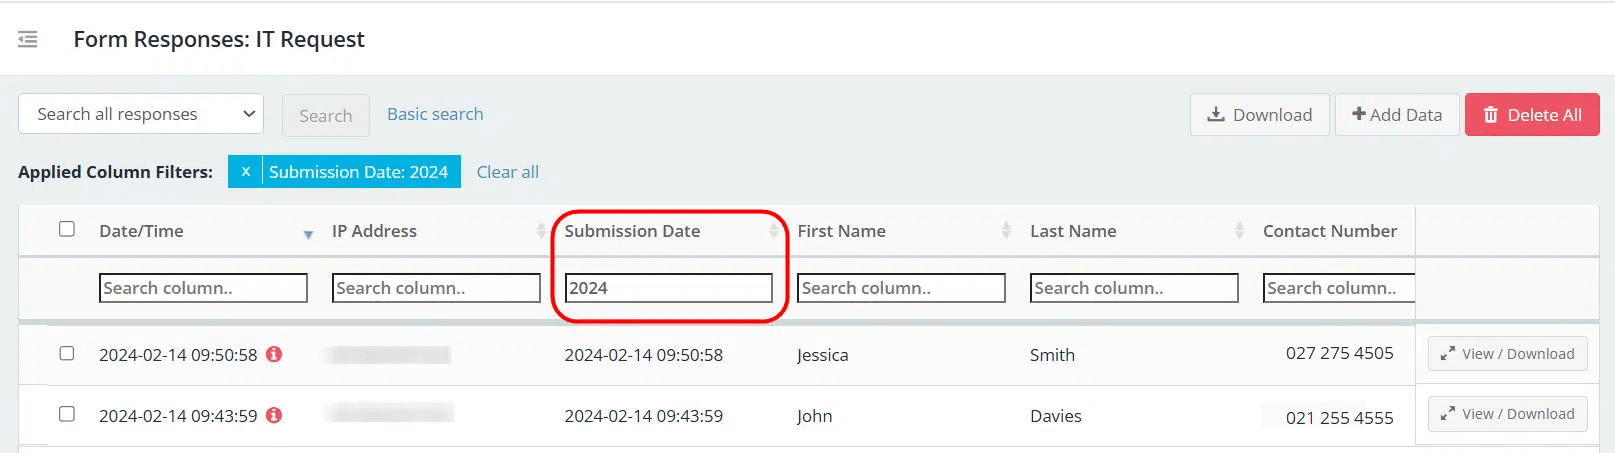Open the Basic search link
Image resolution: width=1615 pixels, height=453 pixels.
[x=435, y=114]
